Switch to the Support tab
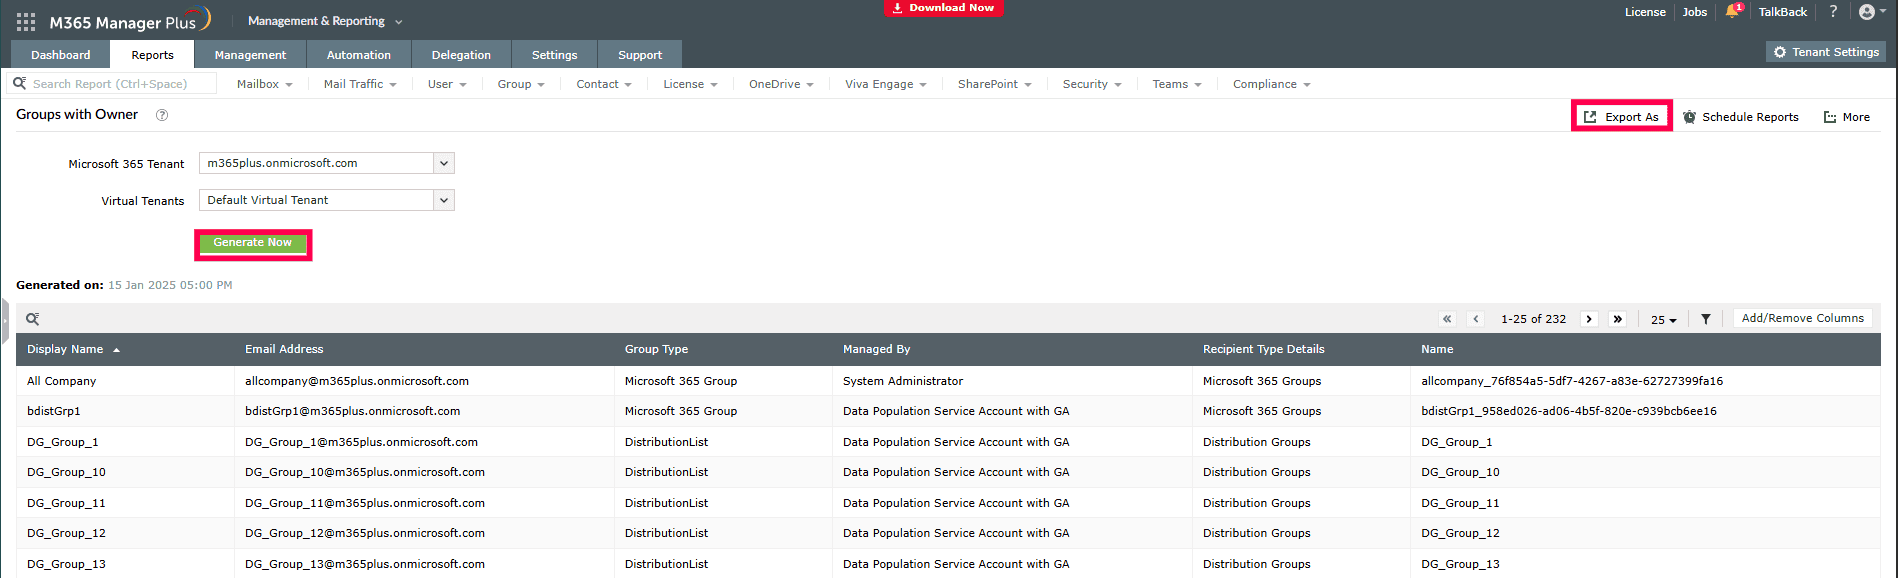The image size is (1898, 578). [640, 55]
